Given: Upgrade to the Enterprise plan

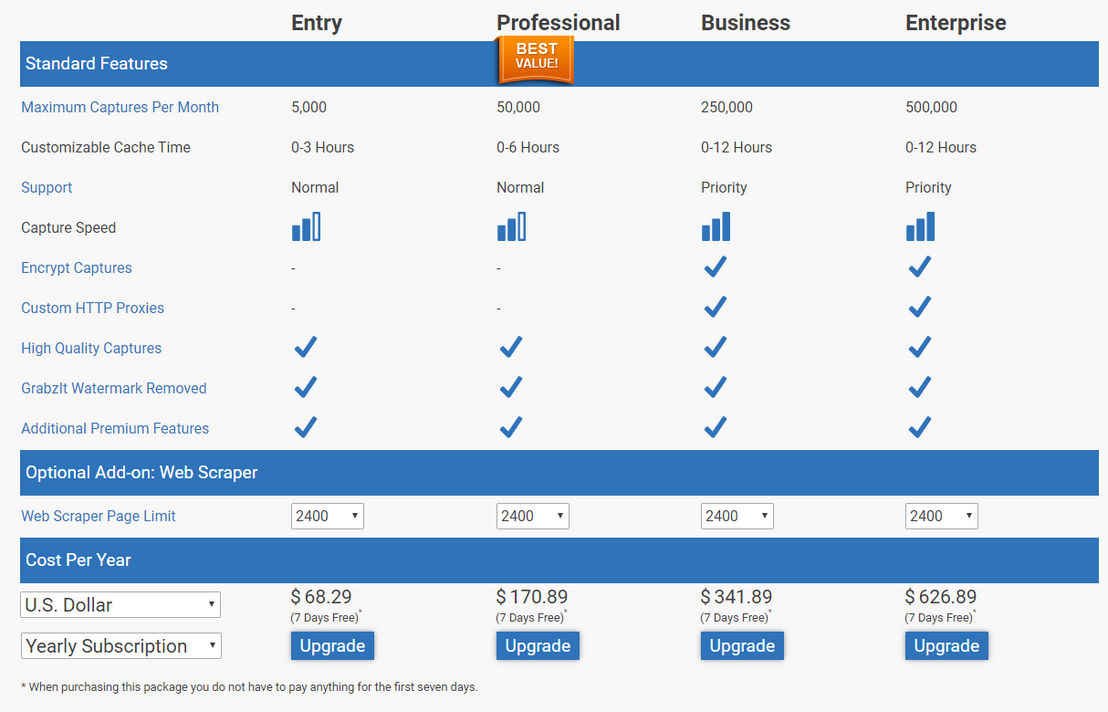Looking at the screenshot, I should pos(946,646).
